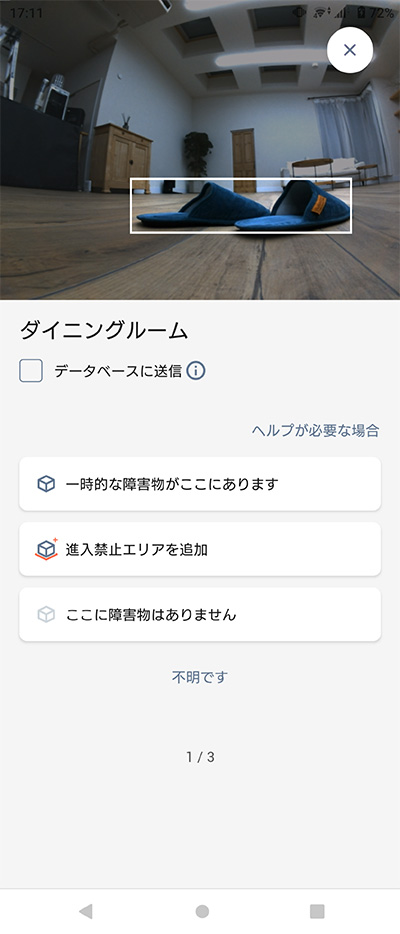Tap the orange no-go zone cube icon
Image resolution: width=400 pixels, height=934 pixels.
click(x=46, y=549)
